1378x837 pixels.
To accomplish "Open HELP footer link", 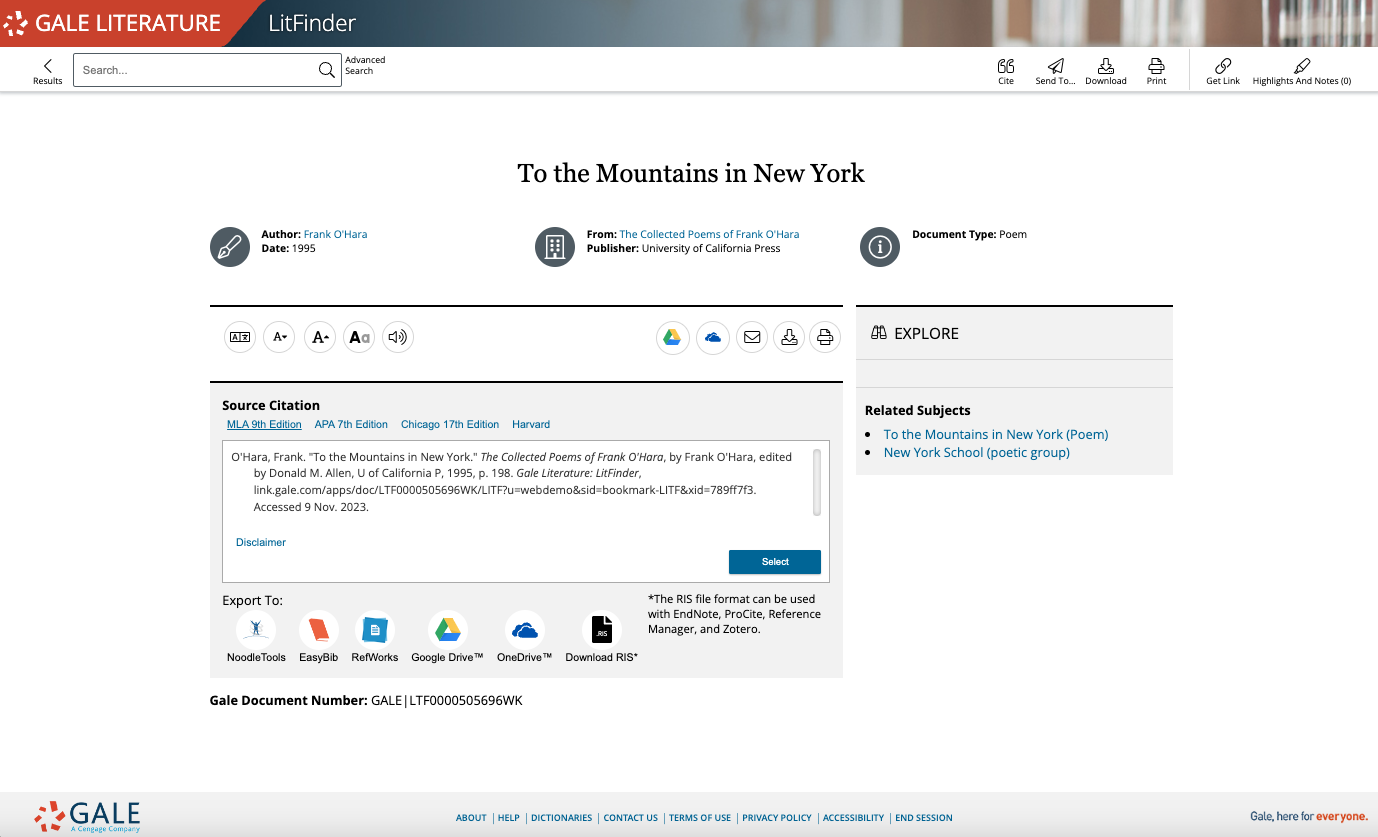I will pos(509,817).
